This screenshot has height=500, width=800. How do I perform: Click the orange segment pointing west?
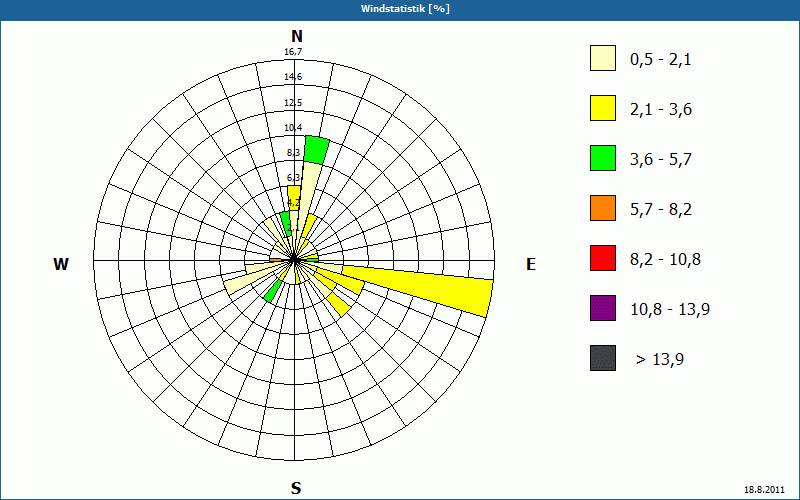[x=275, y=260]
